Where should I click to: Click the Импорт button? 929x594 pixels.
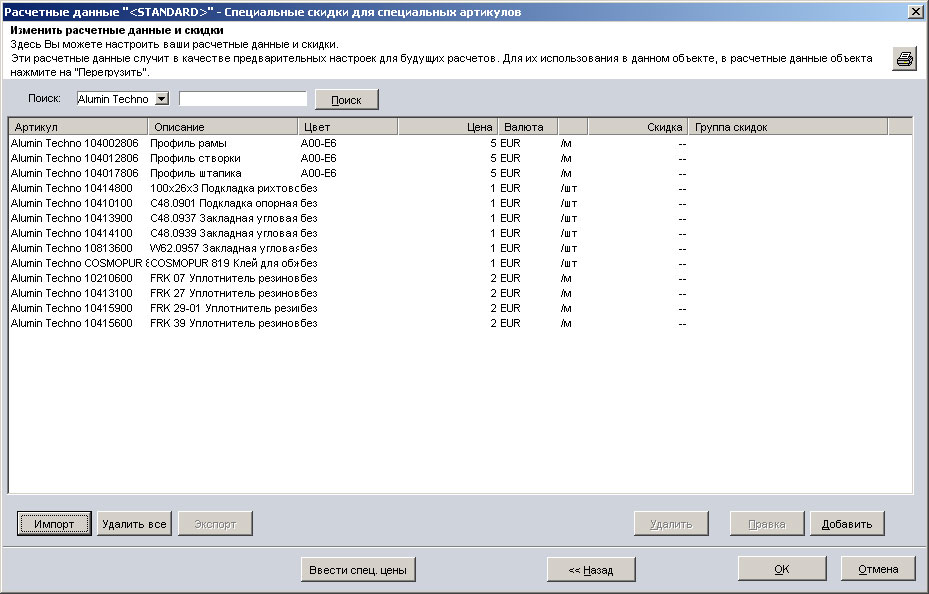click(54, 524)
